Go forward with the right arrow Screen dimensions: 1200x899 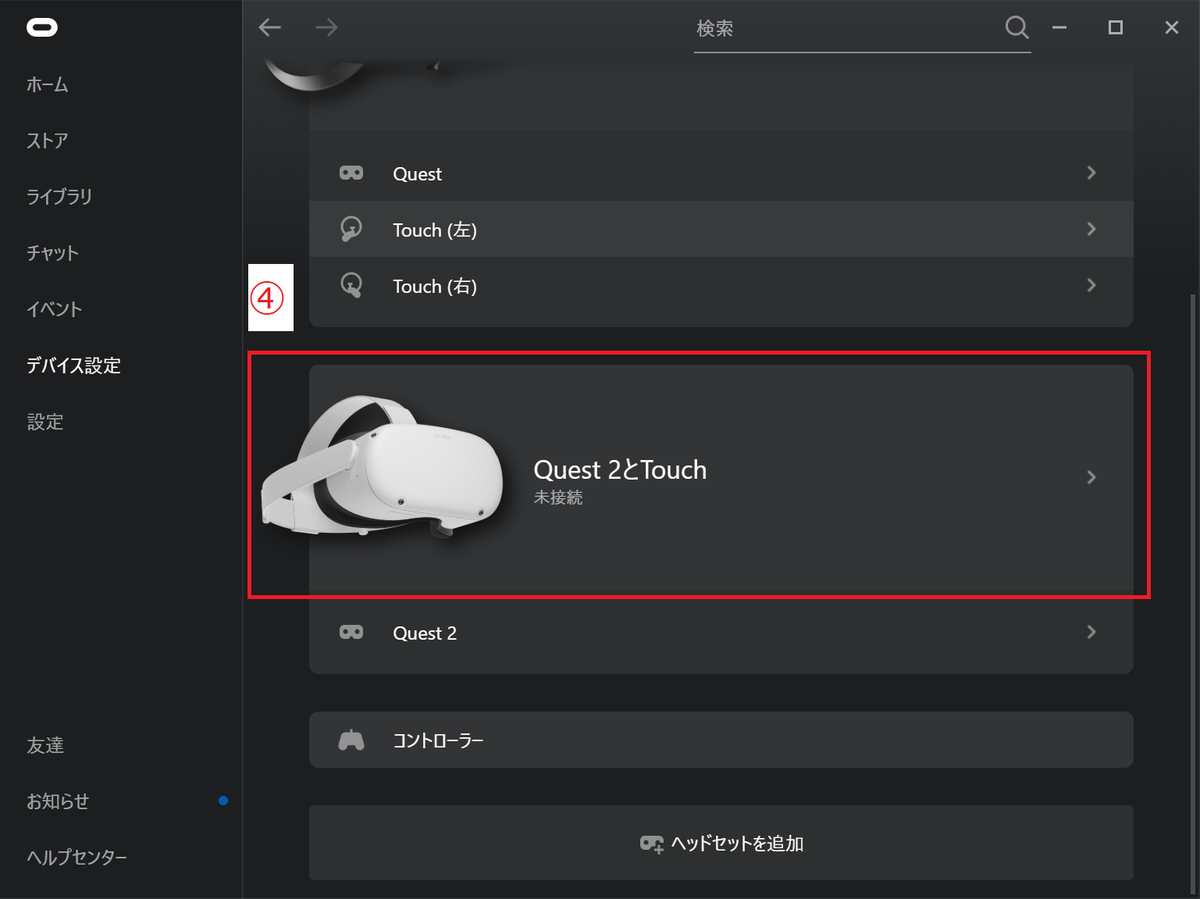pos(326,28)
